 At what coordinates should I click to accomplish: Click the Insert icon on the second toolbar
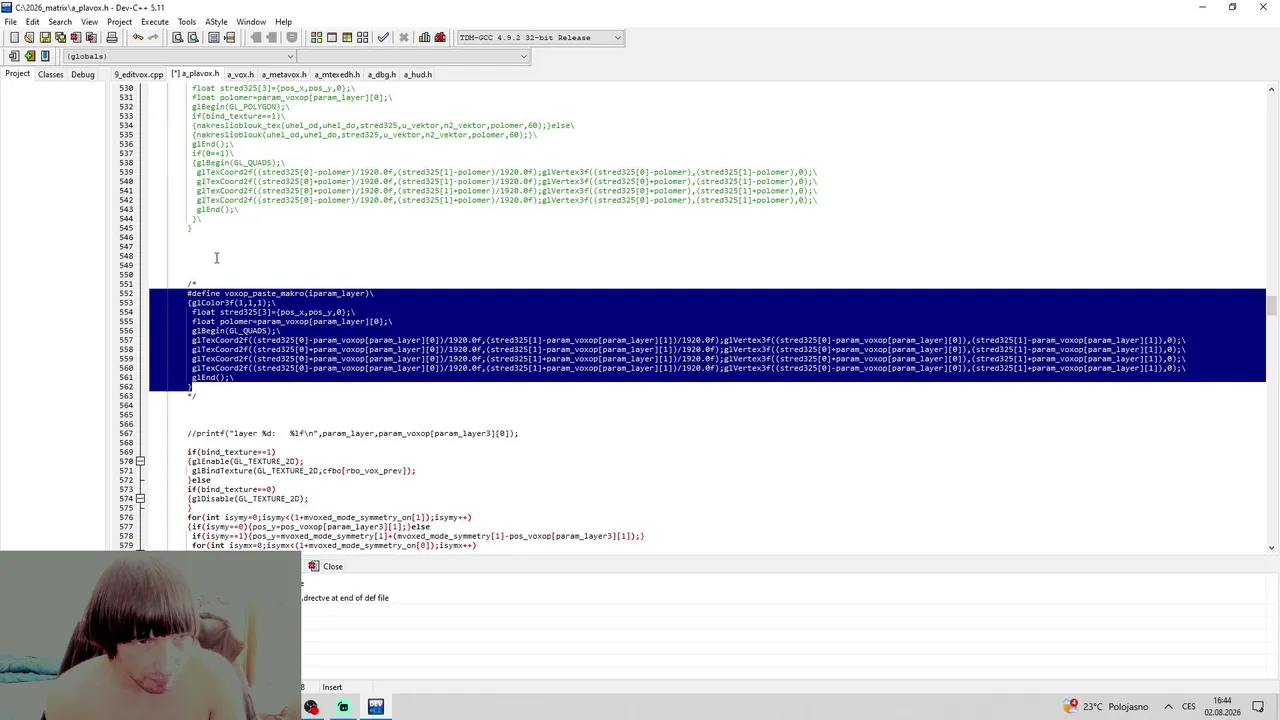tap(14, 56)
